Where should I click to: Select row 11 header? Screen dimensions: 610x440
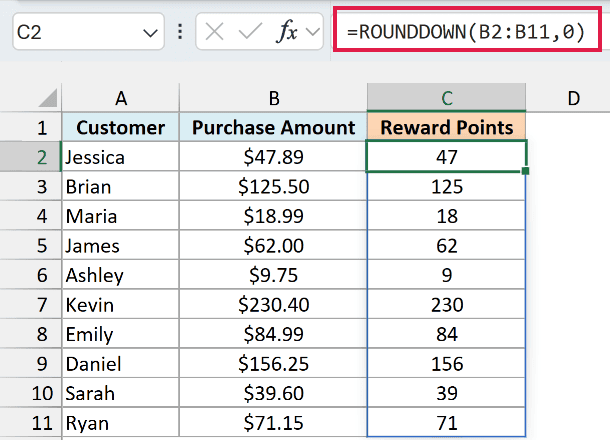30,423
